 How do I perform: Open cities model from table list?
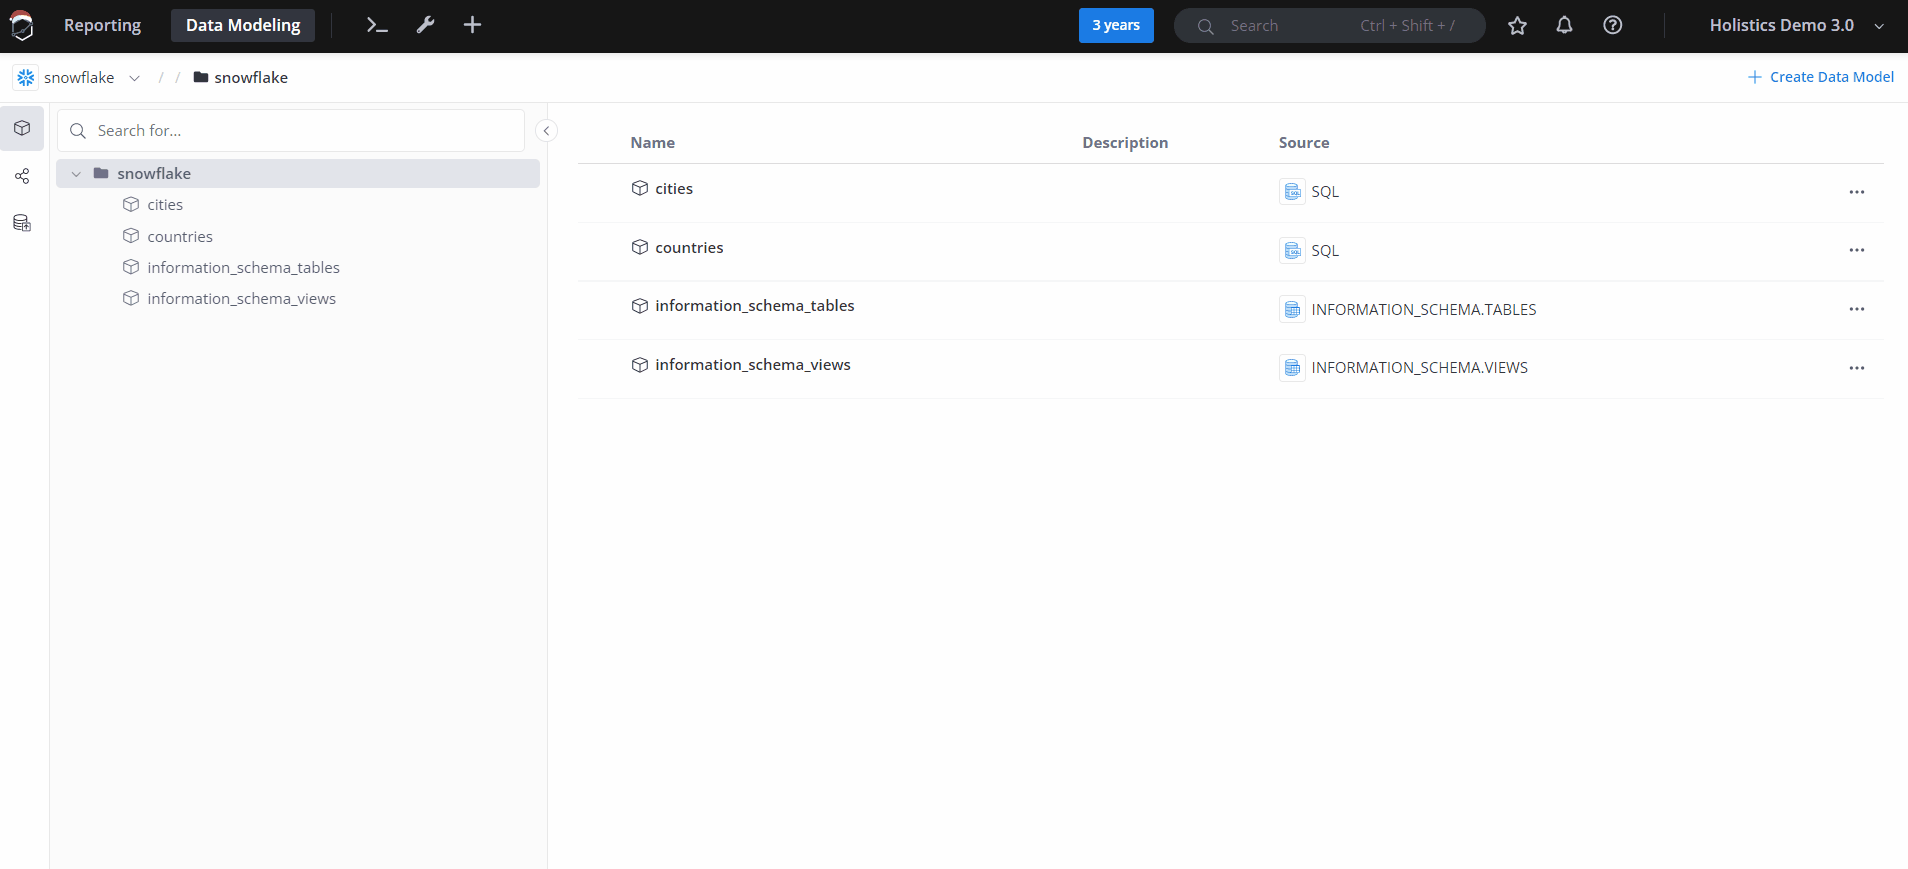coord(674,189)
